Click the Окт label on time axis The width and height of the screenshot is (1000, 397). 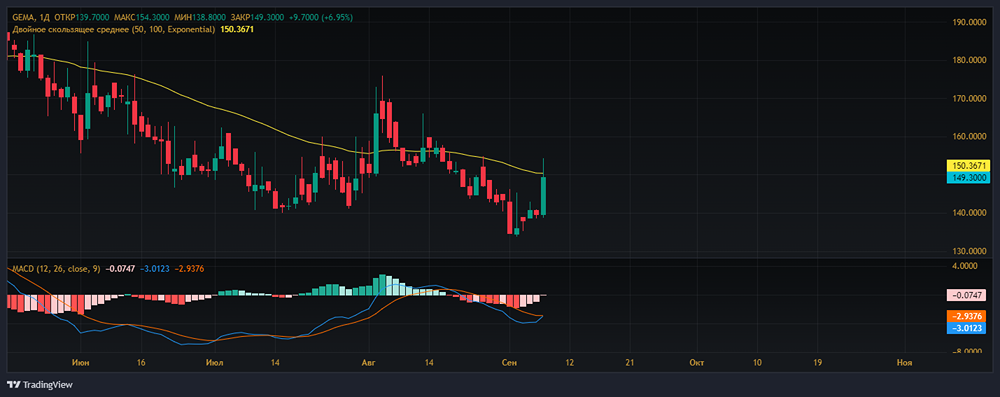pos(696,363)
